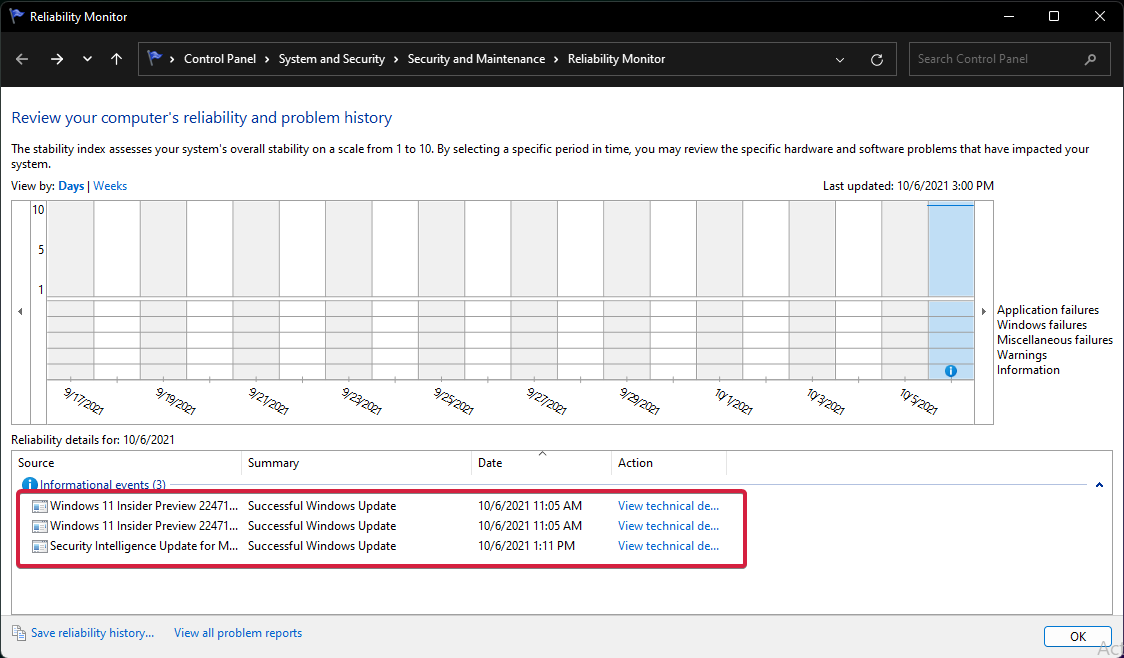Switch view to Days
The width and height of the screenshot is (1124, 658).
tap(71, 186)
